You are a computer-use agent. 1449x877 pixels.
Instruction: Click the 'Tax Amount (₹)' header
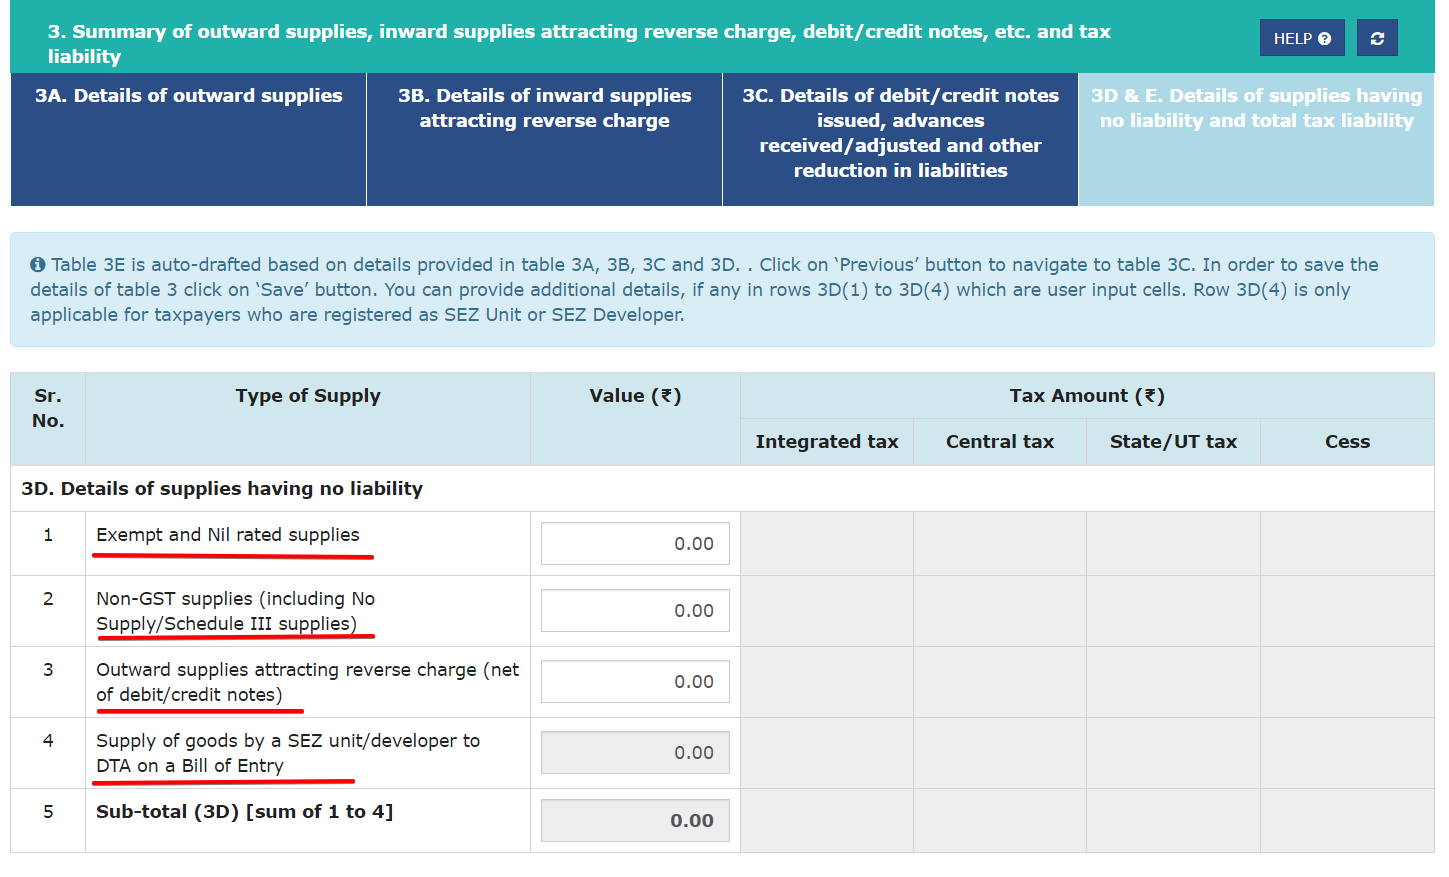[x=1087, y=396]
